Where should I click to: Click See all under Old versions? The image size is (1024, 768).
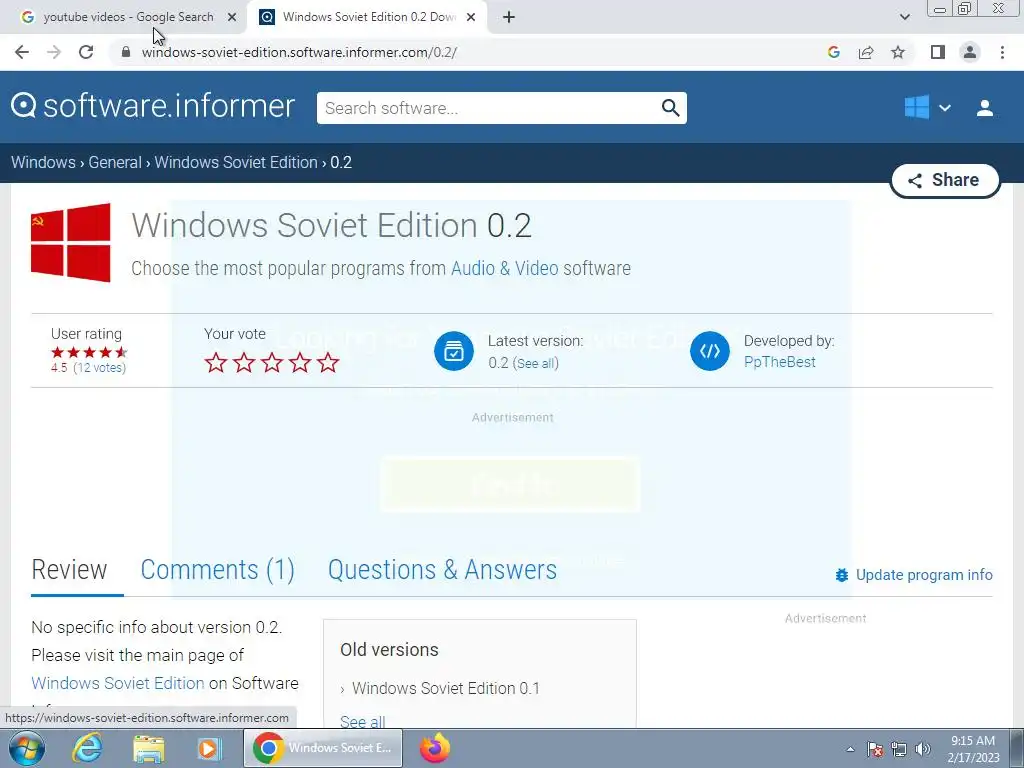coord(362,722)
